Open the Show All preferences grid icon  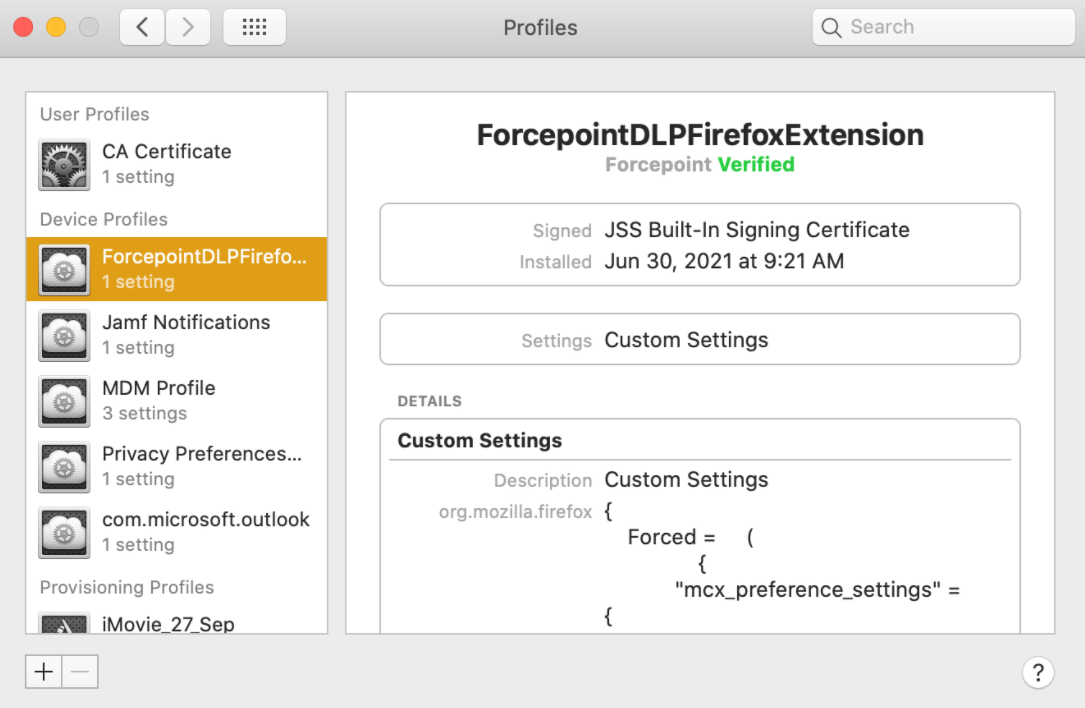coord(254,27)
